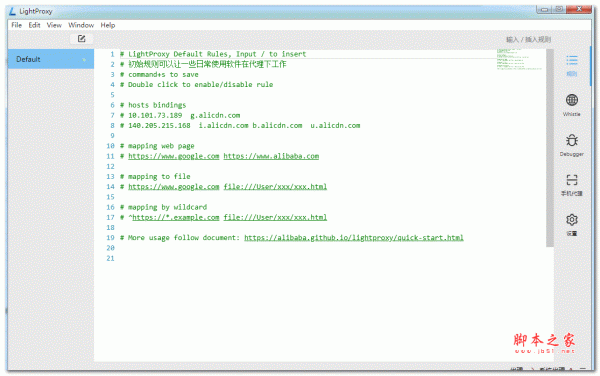Click the '# mapping to file' line
The height and width of the screenshot is (376, 600).
click(155, 176)
